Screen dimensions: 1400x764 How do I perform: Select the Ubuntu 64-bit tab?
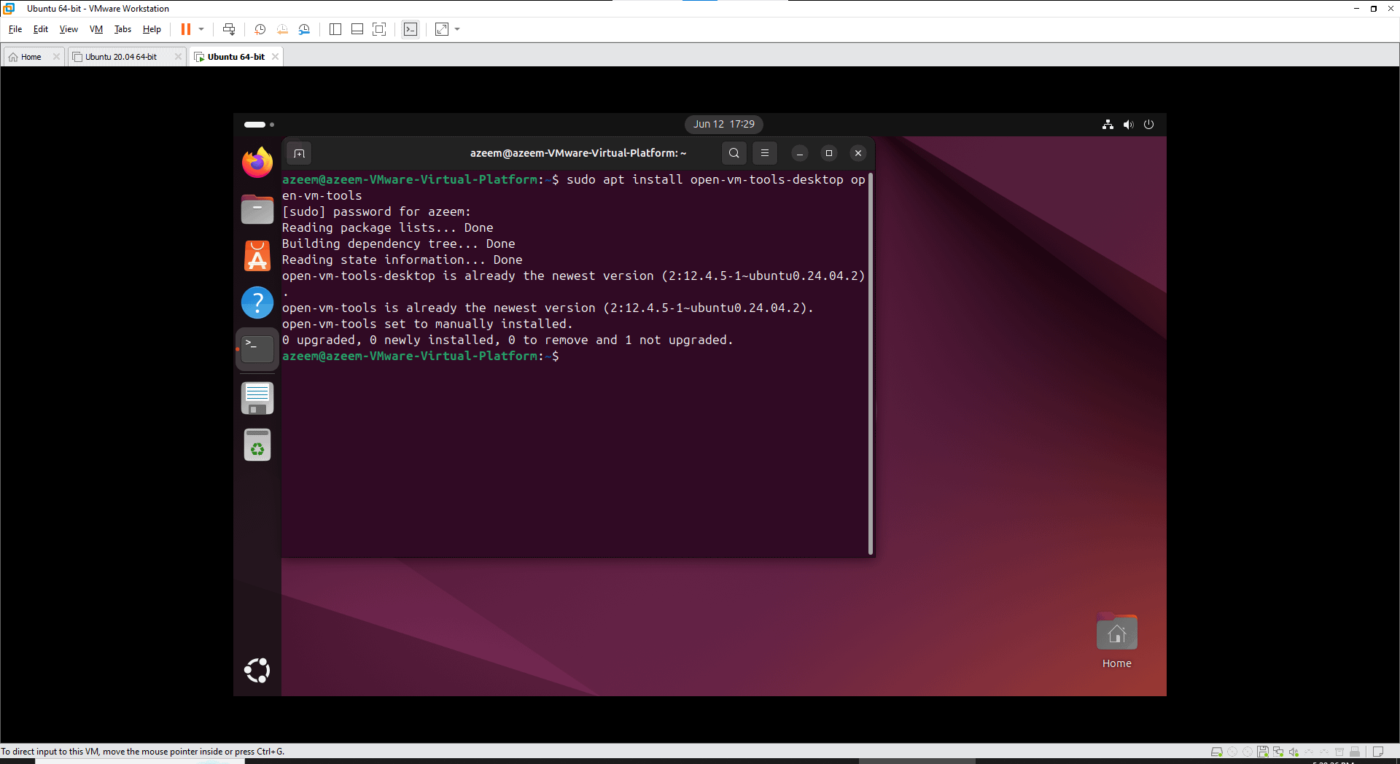click(236, 57)
